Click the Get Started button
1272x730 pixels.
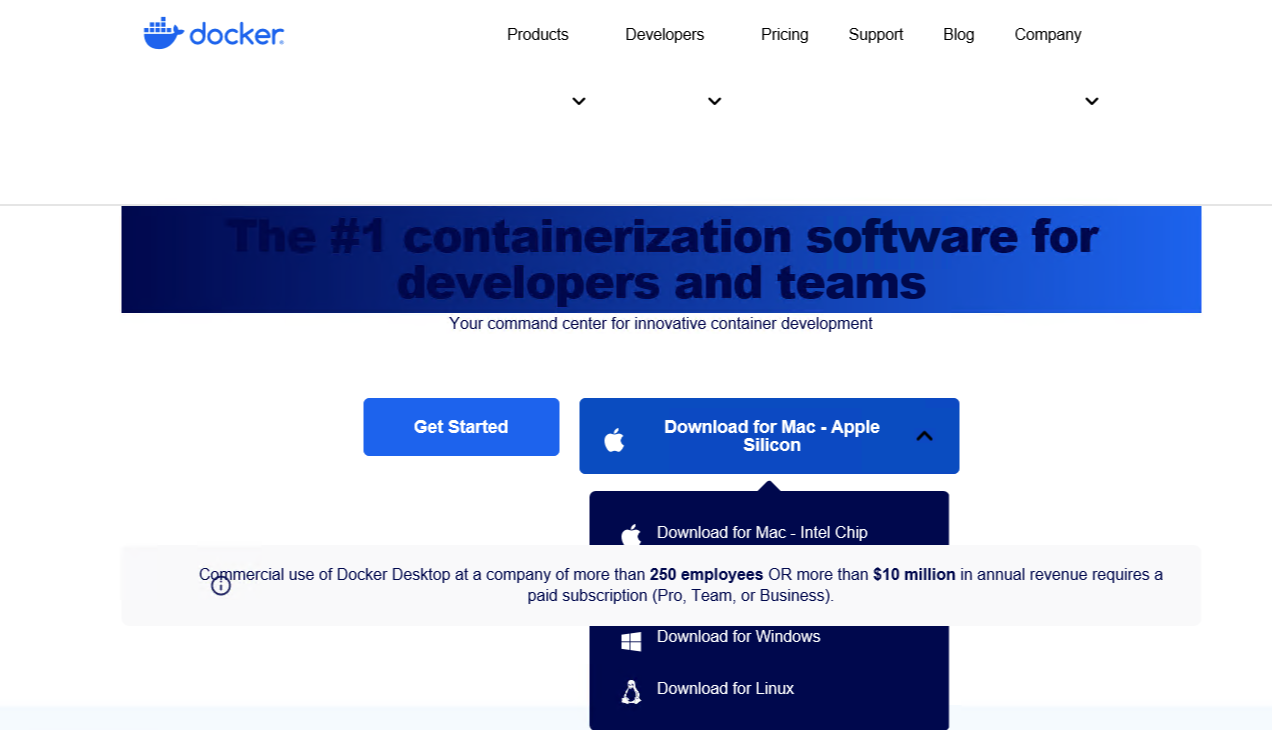click(461, 427)
